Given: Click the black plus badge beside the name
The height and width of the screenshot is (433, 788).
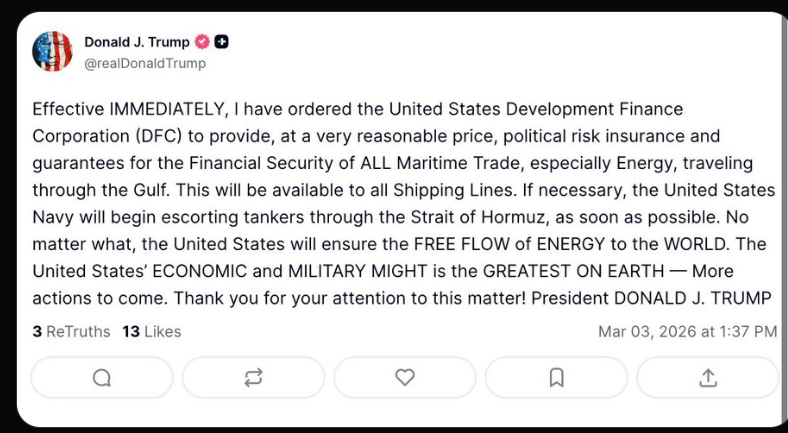Looking at the screenshot, I should (222, 42).
